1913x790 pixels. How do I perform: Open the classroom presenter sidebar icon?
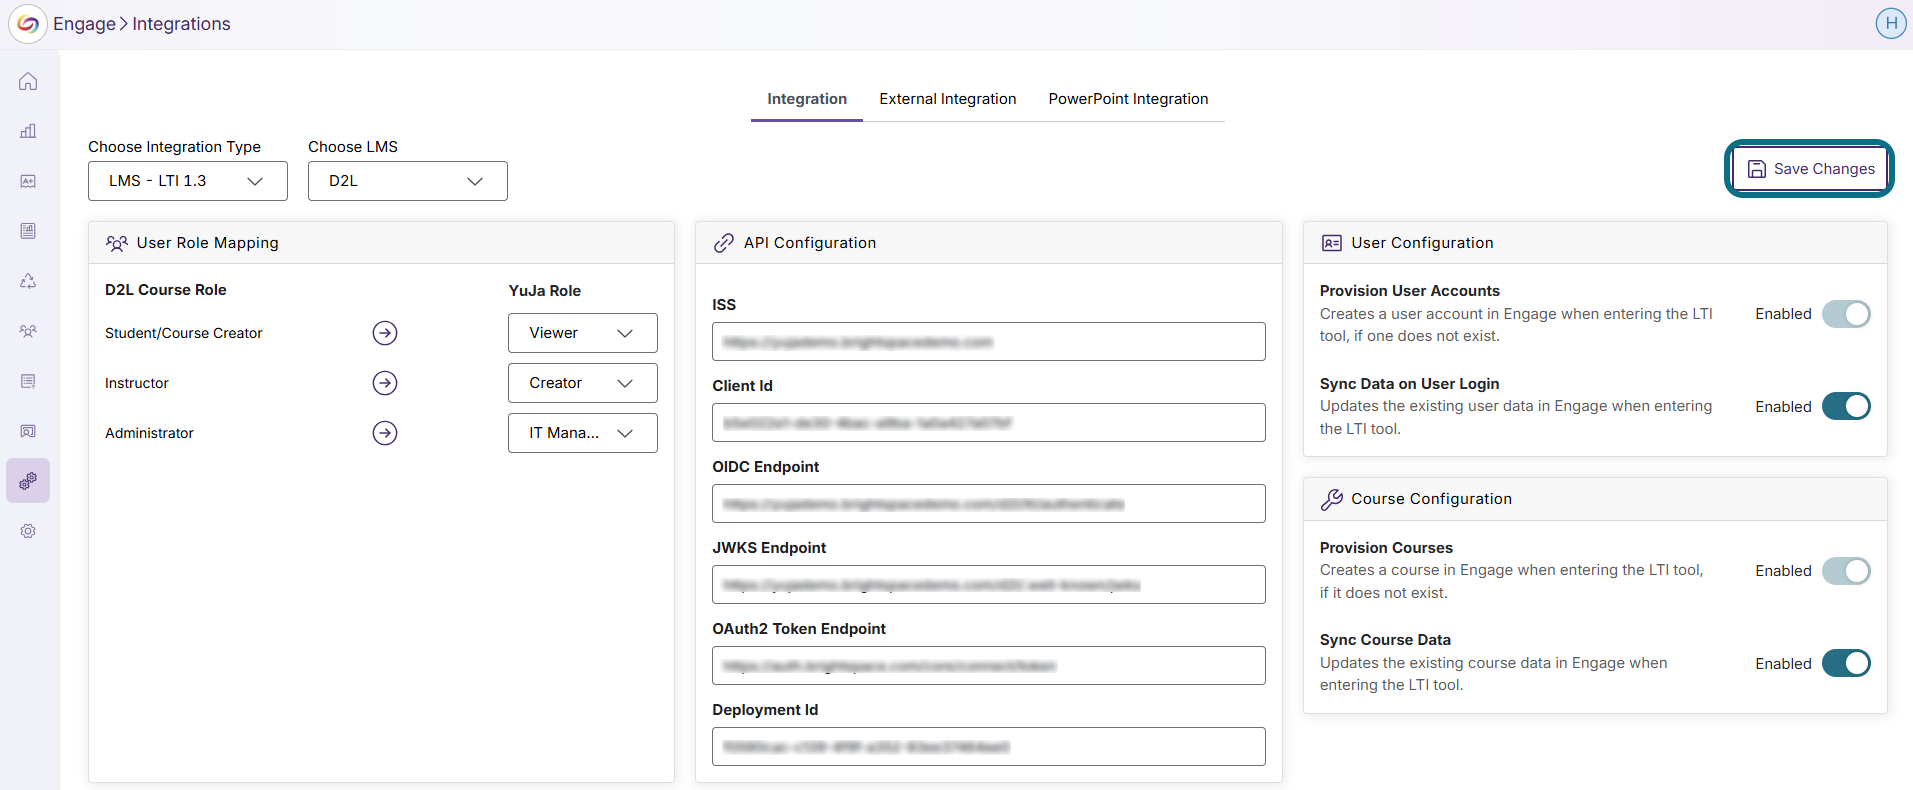pyautogui.click(x=28, y=431)
